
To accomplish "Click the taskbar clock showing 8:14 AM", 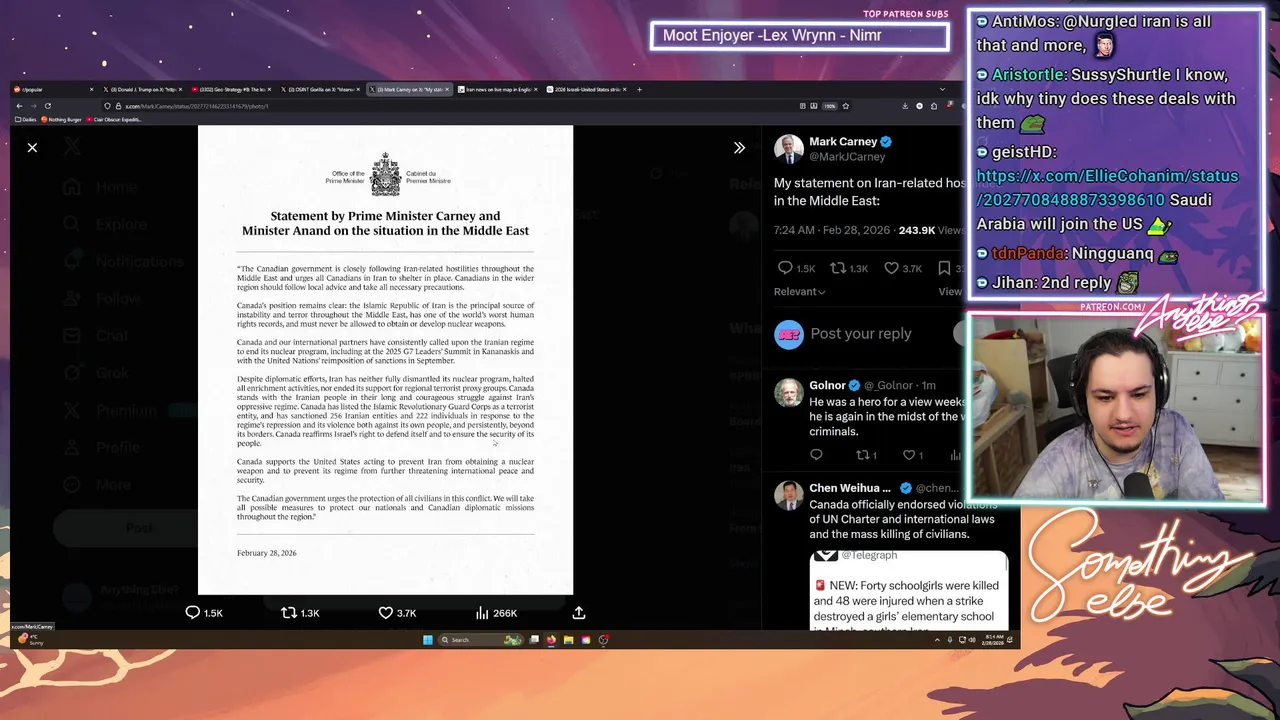I will (x=994, y=640).
